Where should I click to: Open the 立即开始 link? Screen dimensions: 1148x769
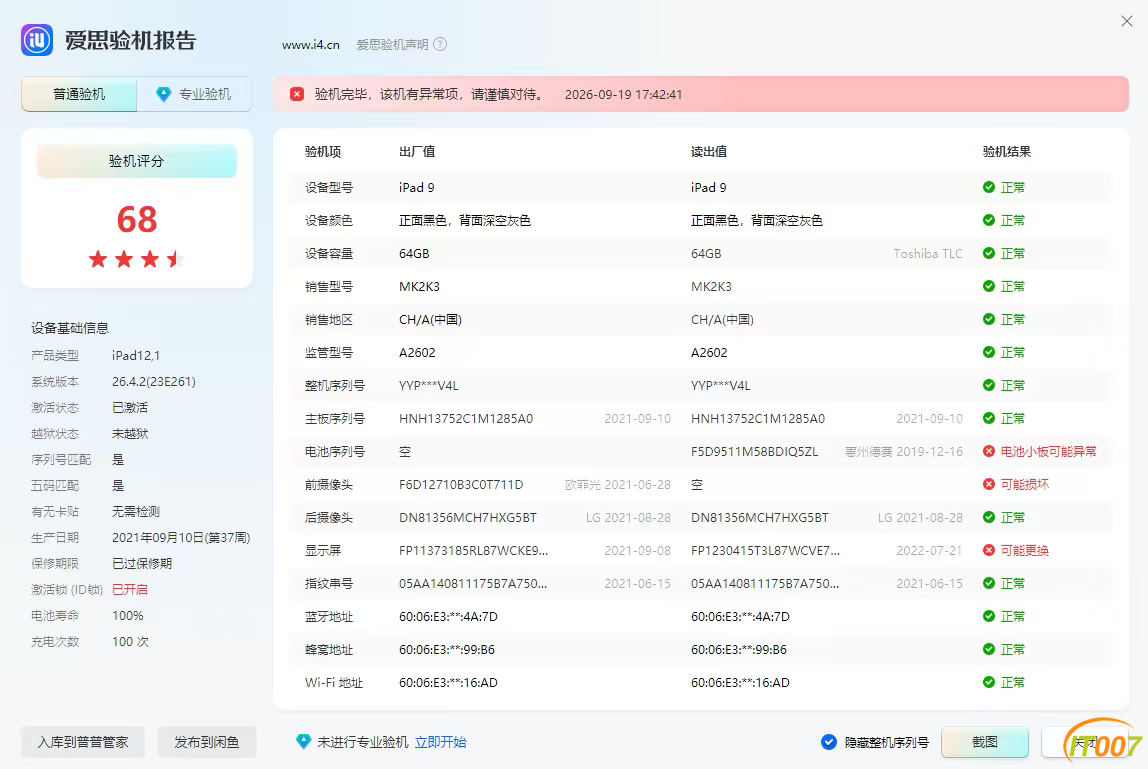point(441,742)
